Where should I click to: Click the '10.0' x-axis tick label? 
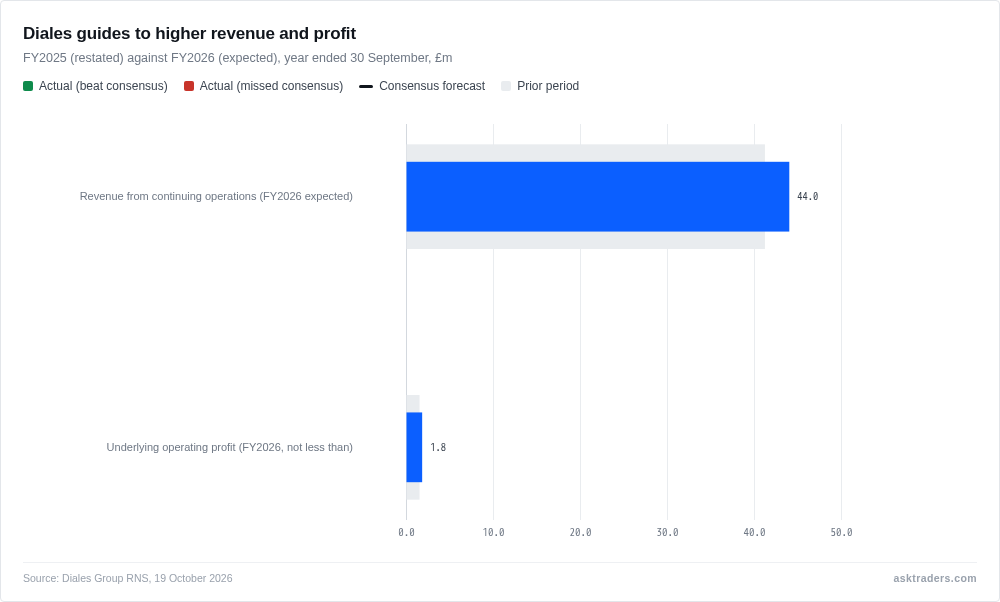click(x=493, y=532)
